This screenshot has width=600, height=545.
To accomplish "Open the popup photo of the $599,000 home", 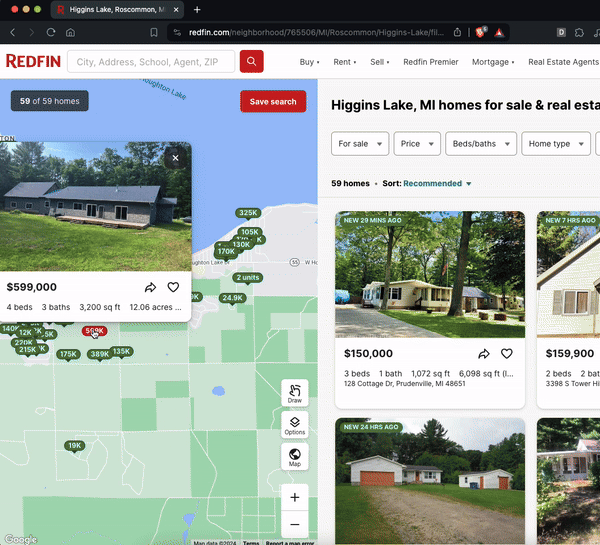I will (x=95, y=206).
